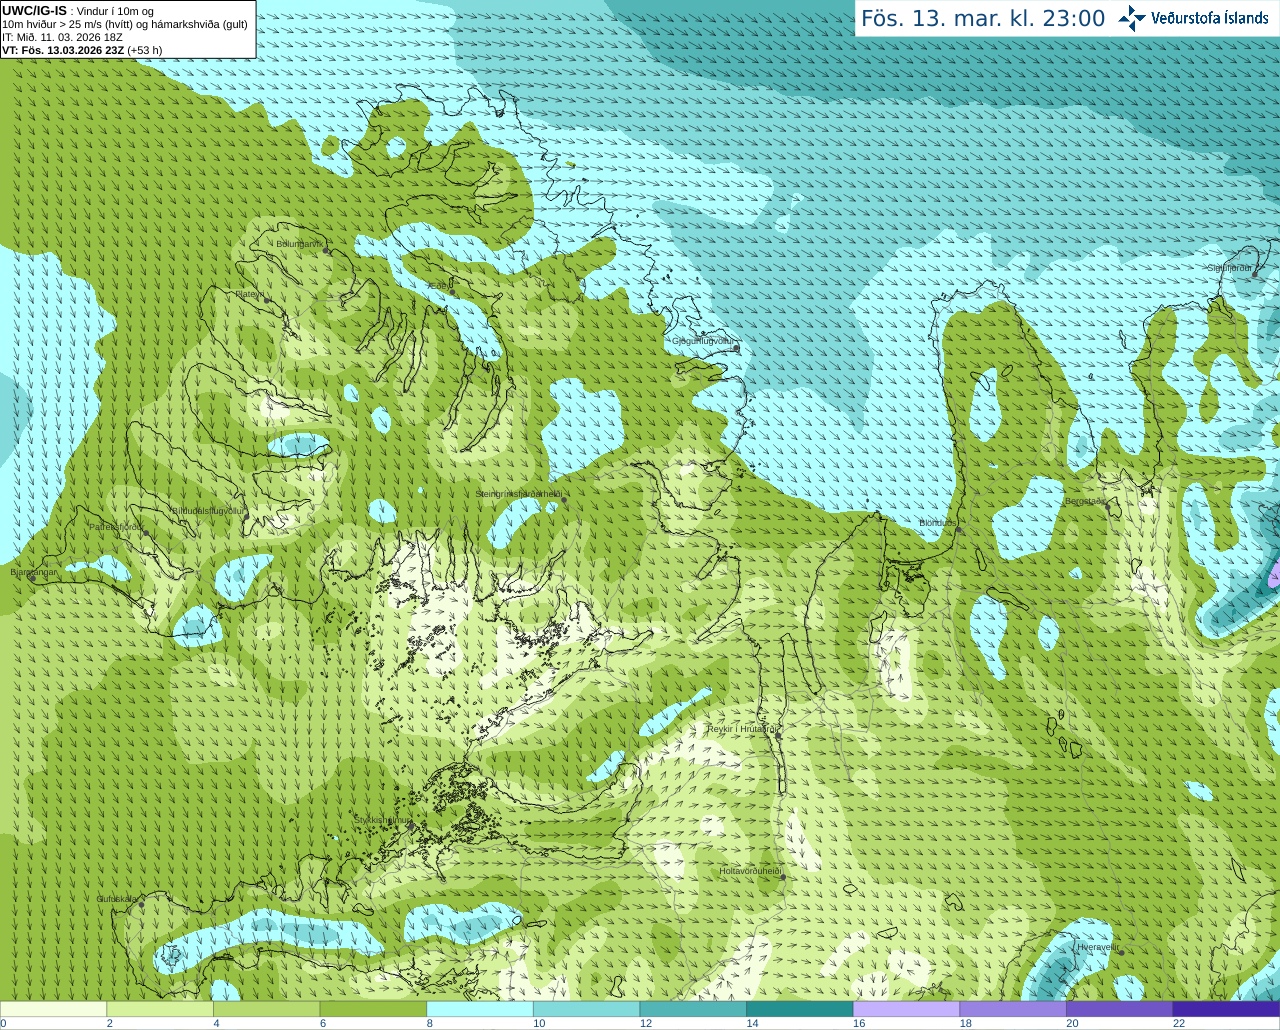Click the Bergstaðir station label
The height and width of the screenshot is (1030, 1280).
click(1085, 501)
